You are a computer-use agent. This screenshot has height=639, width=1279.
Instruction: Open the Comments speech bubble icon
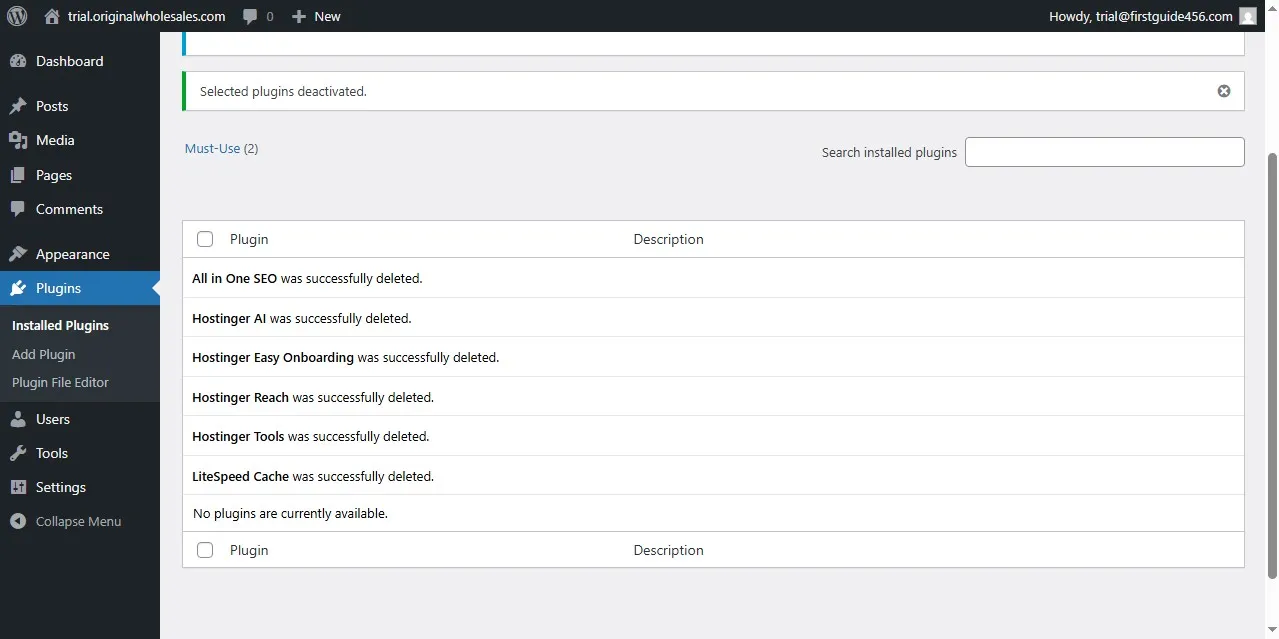[x=20, y=209]
